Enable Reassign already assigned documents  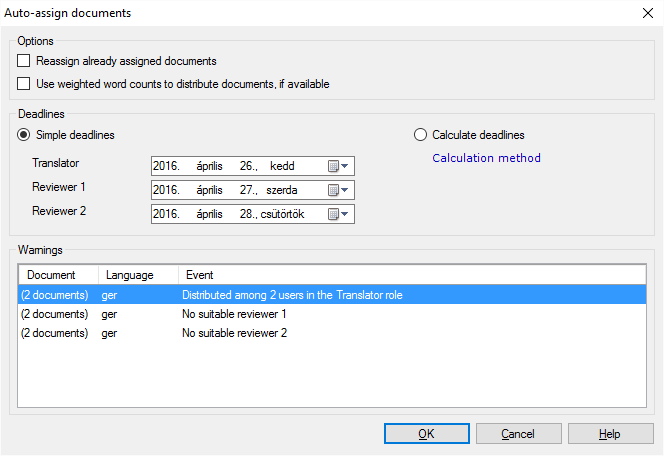tap(24, 61)
